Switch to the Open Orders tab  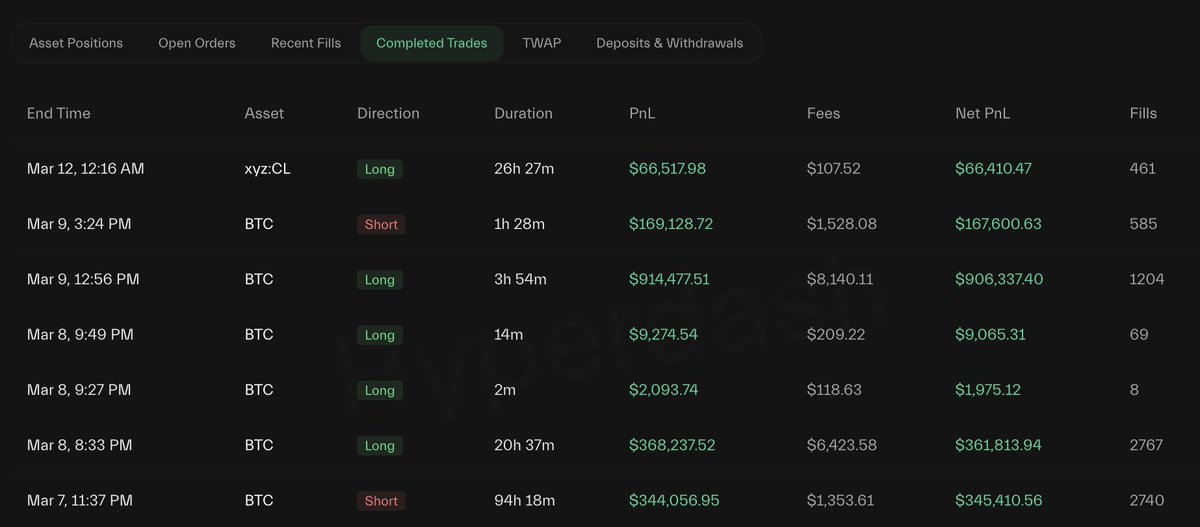tap(197, 43)
